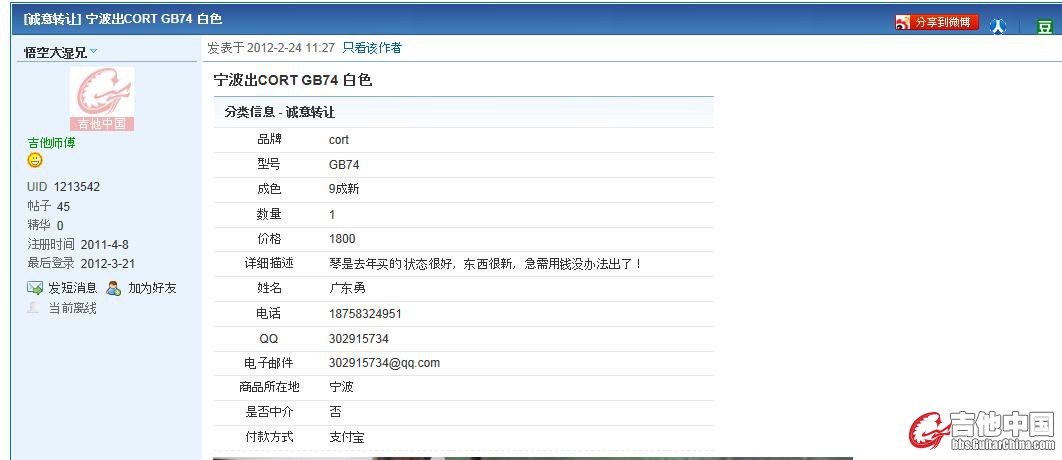Share post via Douban icon
The image size is (1062, 460).
[x=1044, y=26]
